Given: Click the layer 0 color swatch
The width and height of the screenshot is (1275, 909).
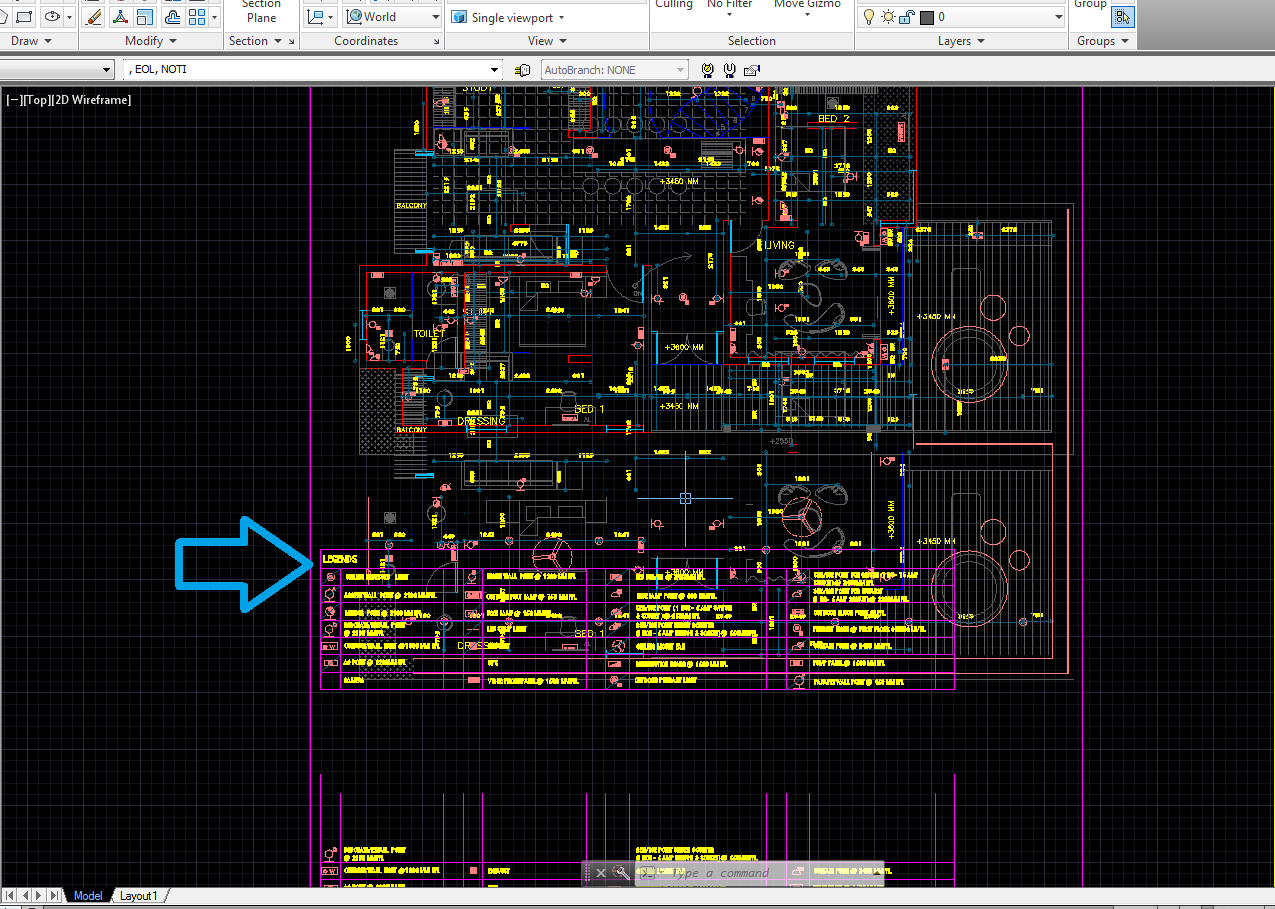Looking at the screenshot, I should 926,17.
